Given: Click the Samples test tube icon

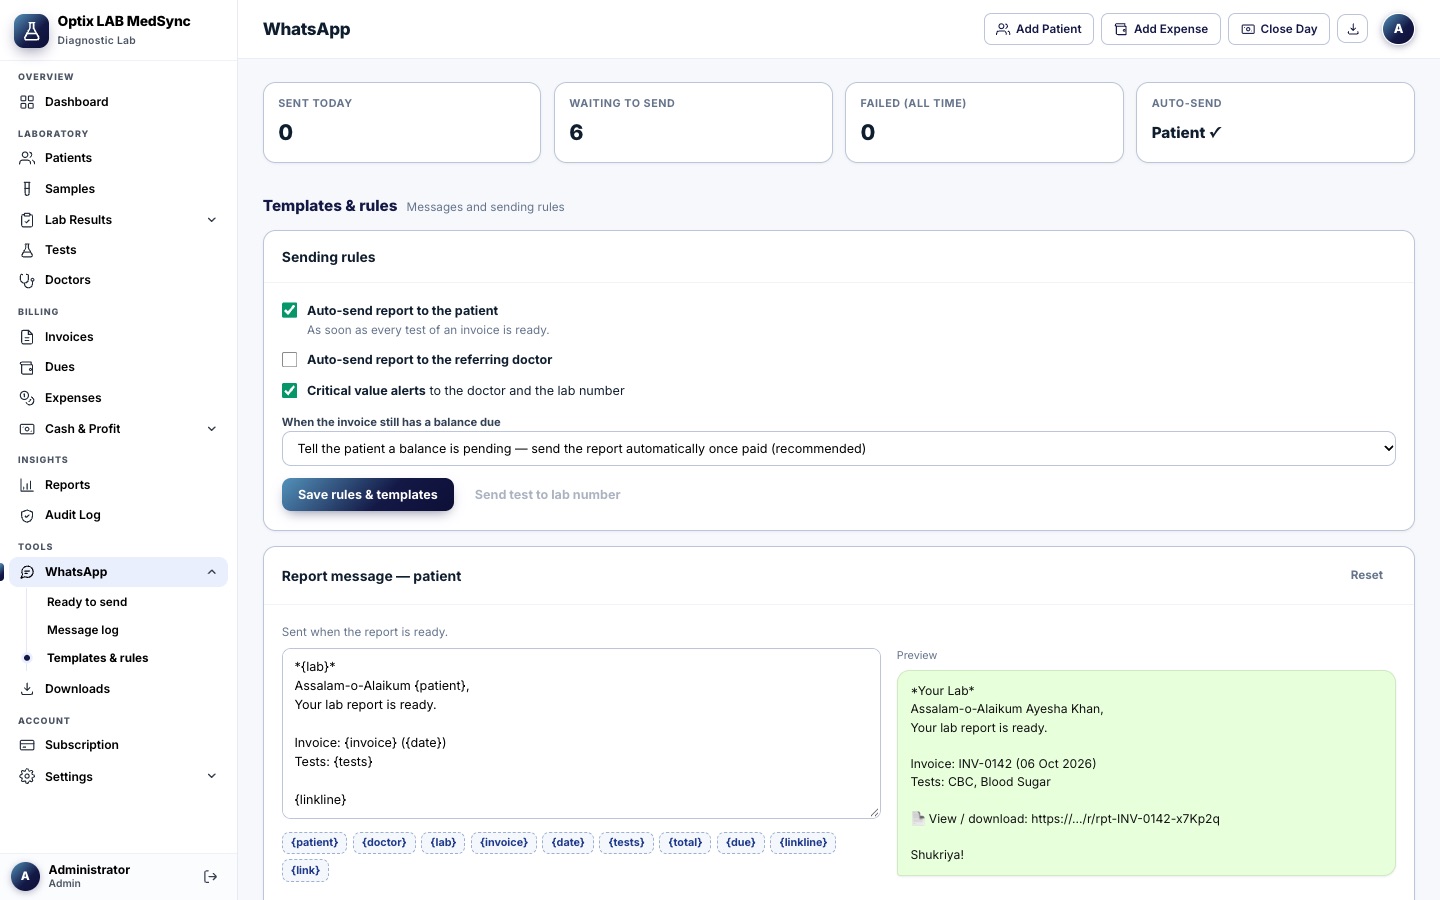Looking at the screenshot, I should (27, 189).
